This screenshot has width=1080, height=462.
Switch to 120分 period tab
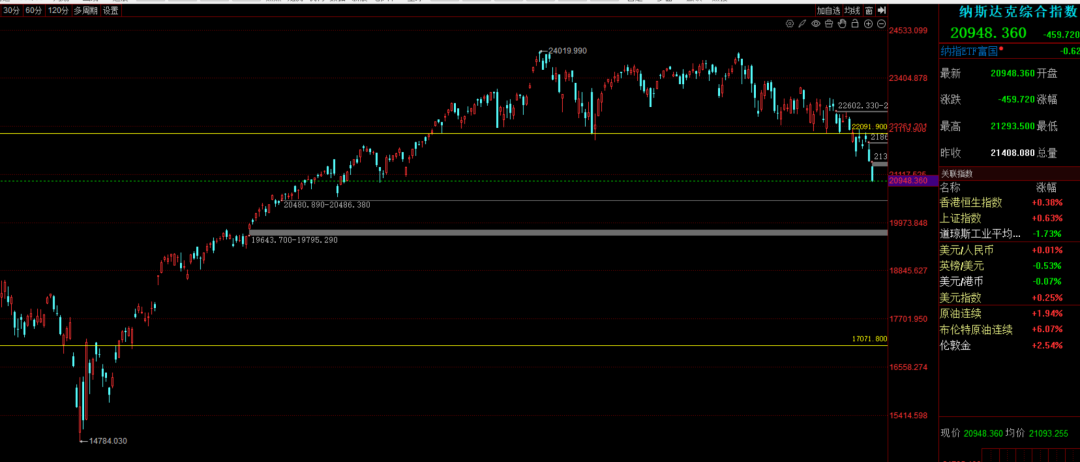pos(58,10)
